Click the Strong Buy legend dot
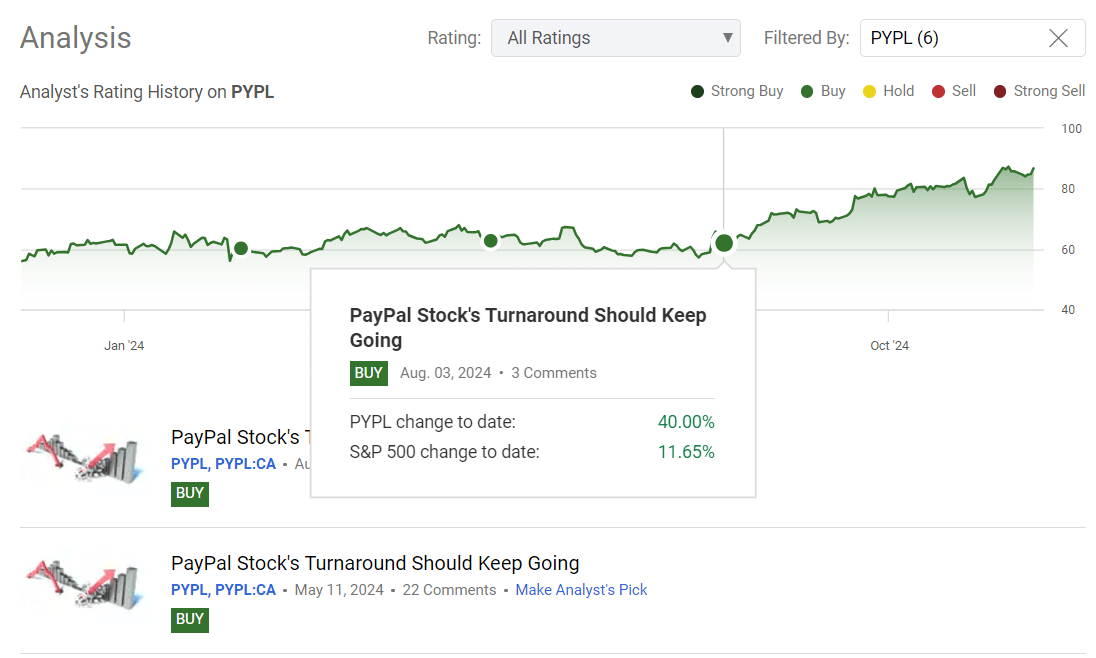The height and width of the screenshot is (658, 1096). pos(698,91)
